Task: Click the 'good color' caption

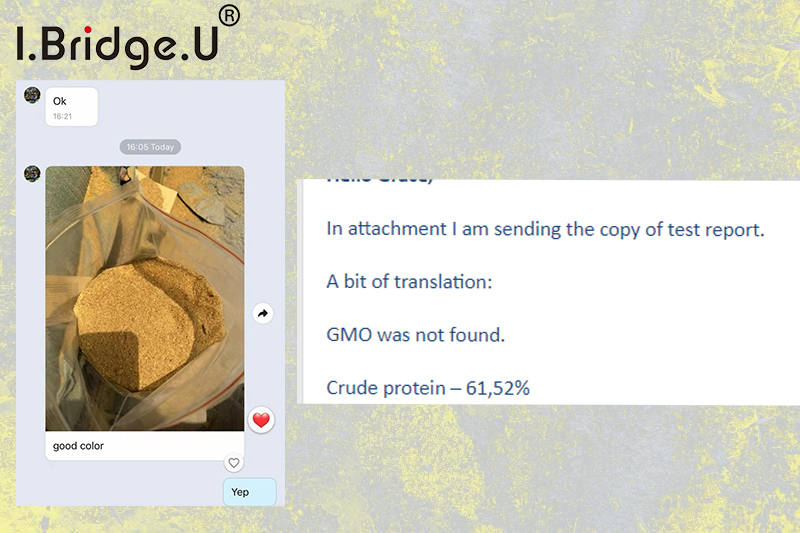Action: pos(78,446)
